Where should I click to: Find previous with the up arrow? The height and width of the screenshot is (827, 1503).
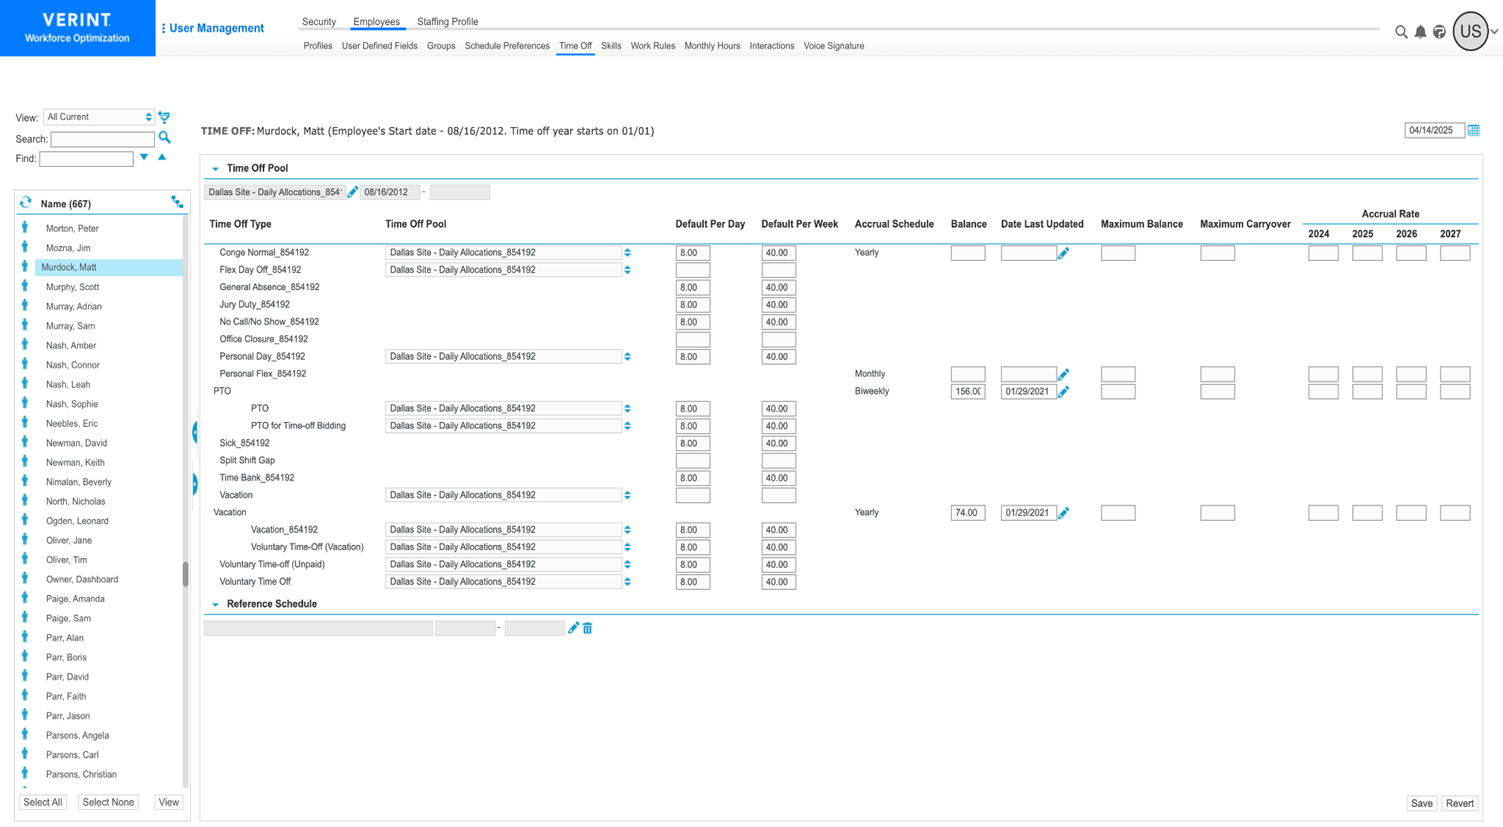point(162,157)
